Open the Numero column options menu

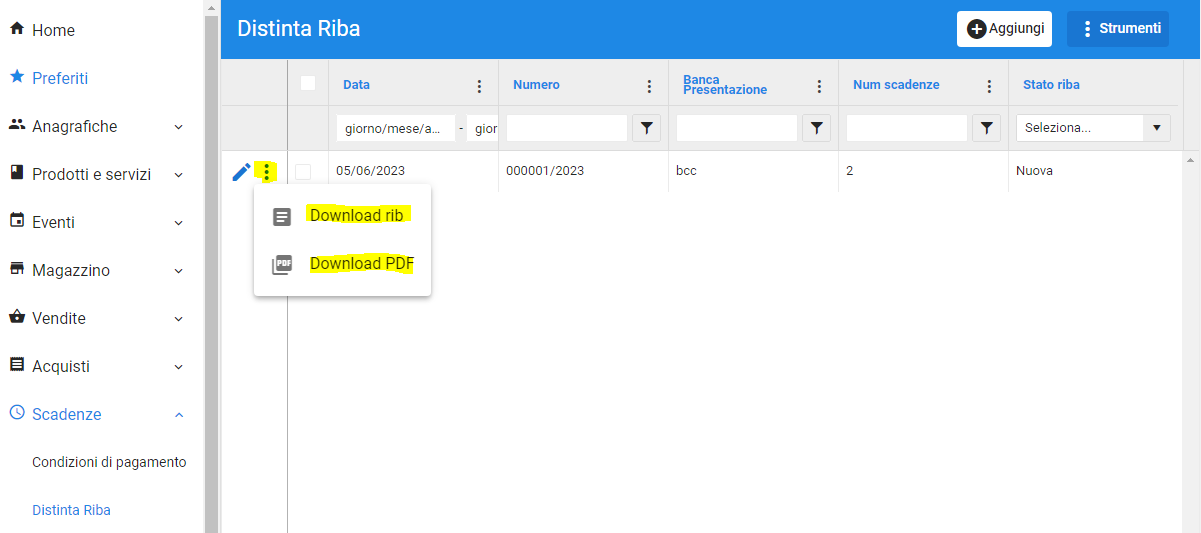tap(649, 86)
